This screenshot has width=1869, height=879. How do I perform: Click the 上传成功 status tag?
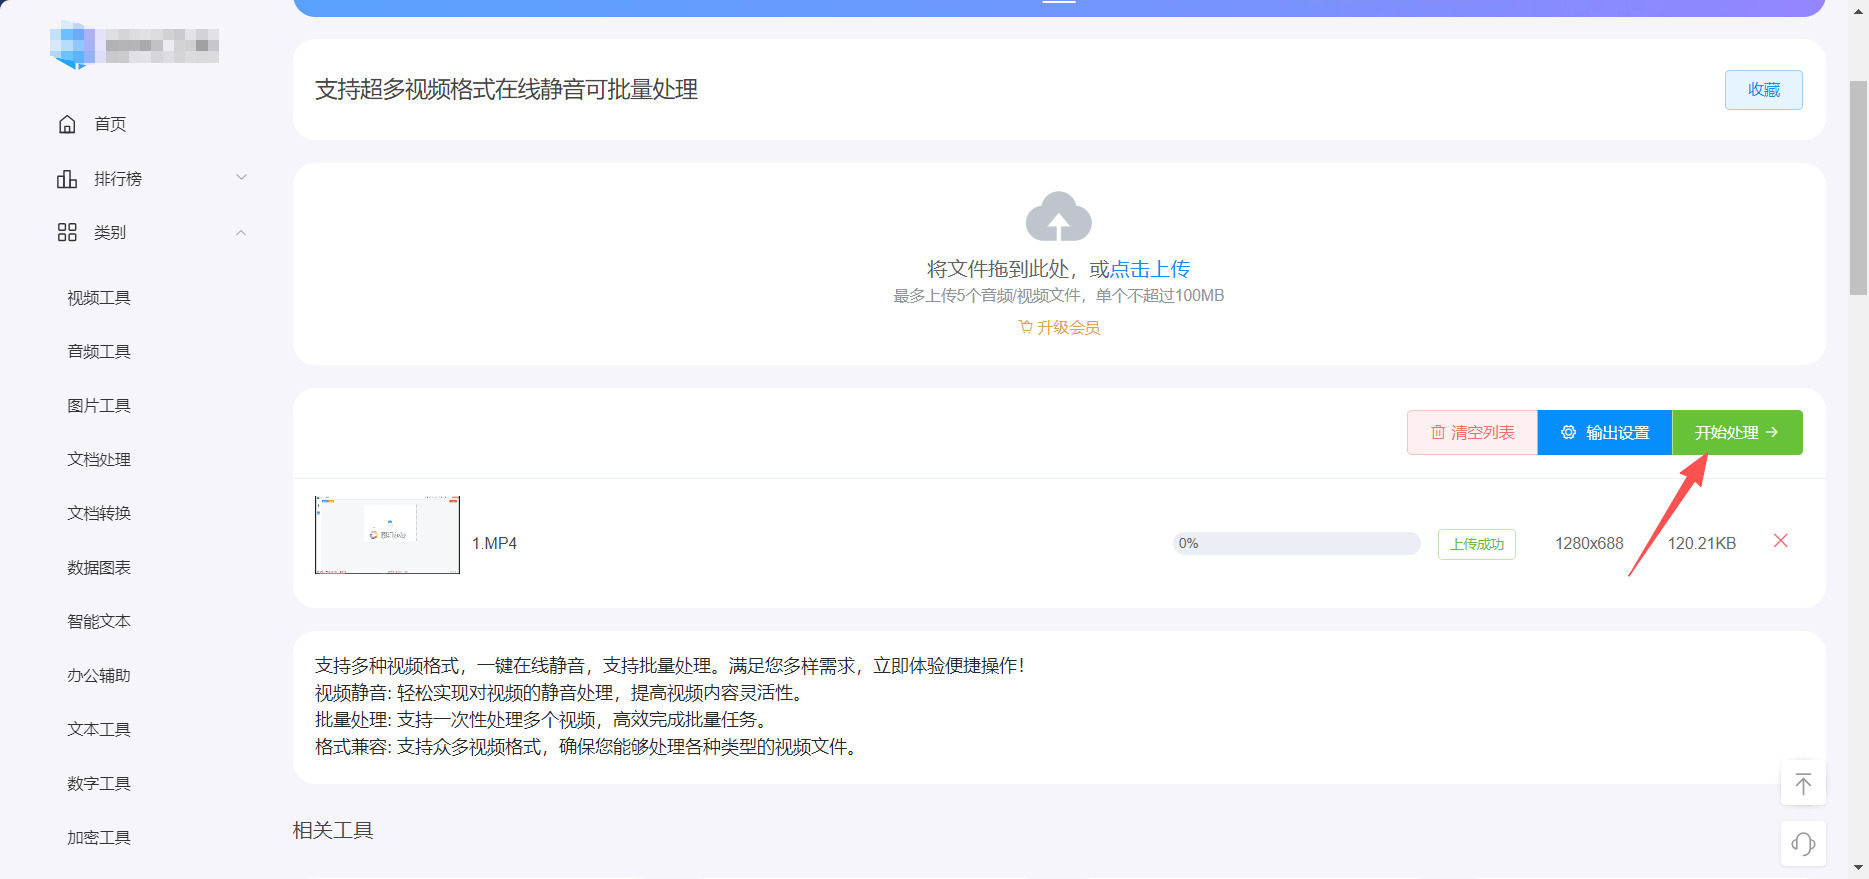pos(1477,544)
